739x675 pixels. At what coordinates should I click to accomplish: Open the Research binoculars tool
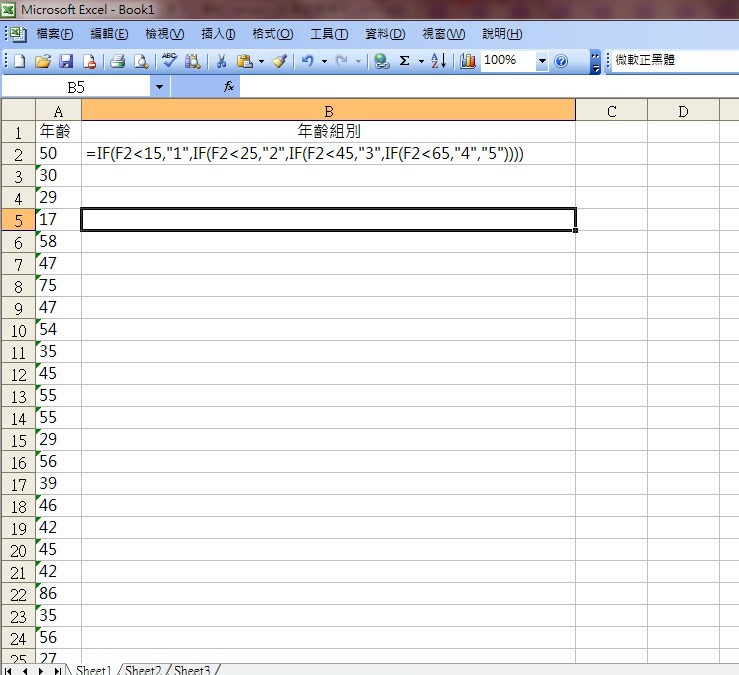point(193,61)
